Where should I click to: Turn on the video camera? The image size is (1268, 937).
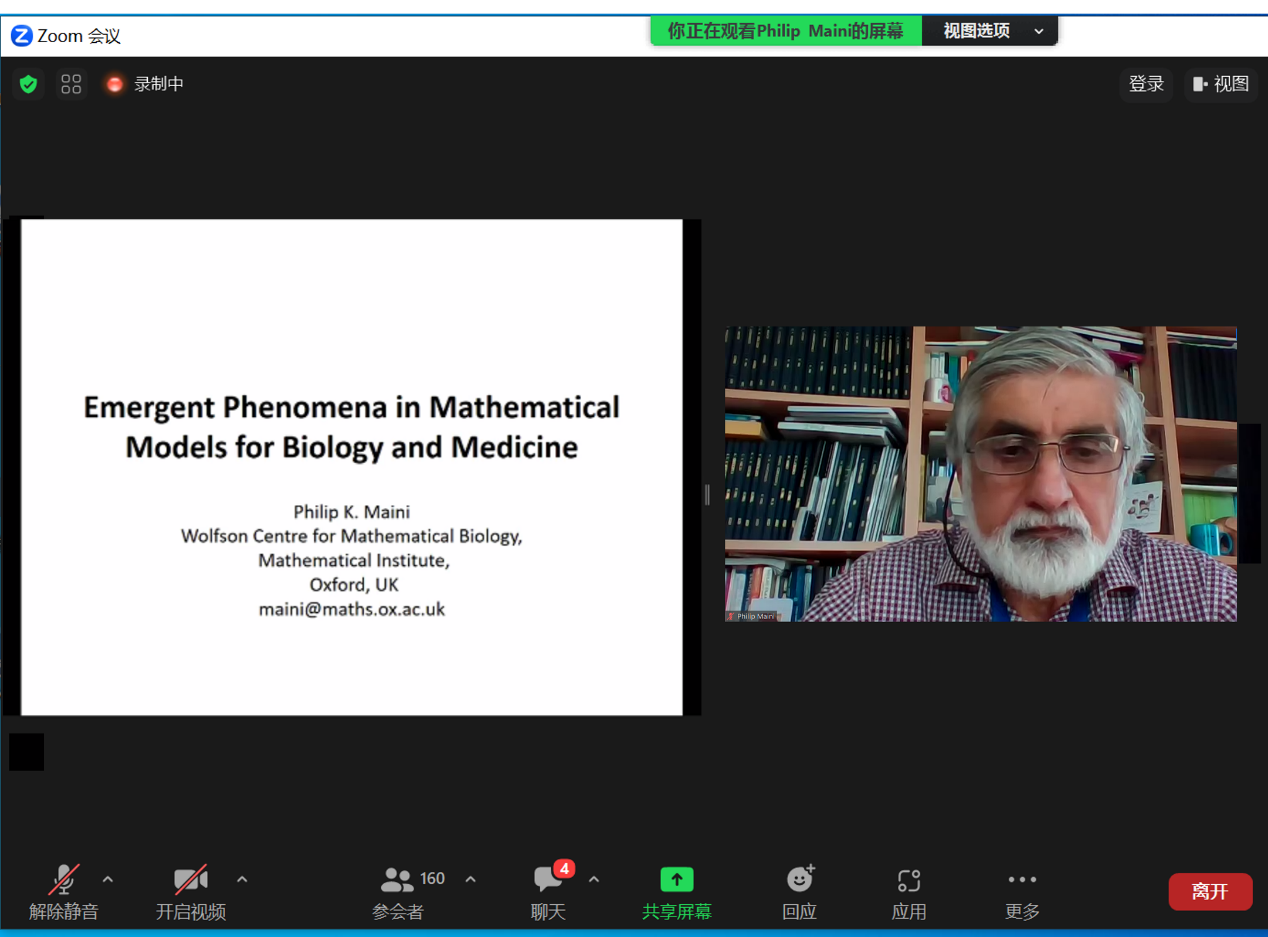tap(190, 880)
